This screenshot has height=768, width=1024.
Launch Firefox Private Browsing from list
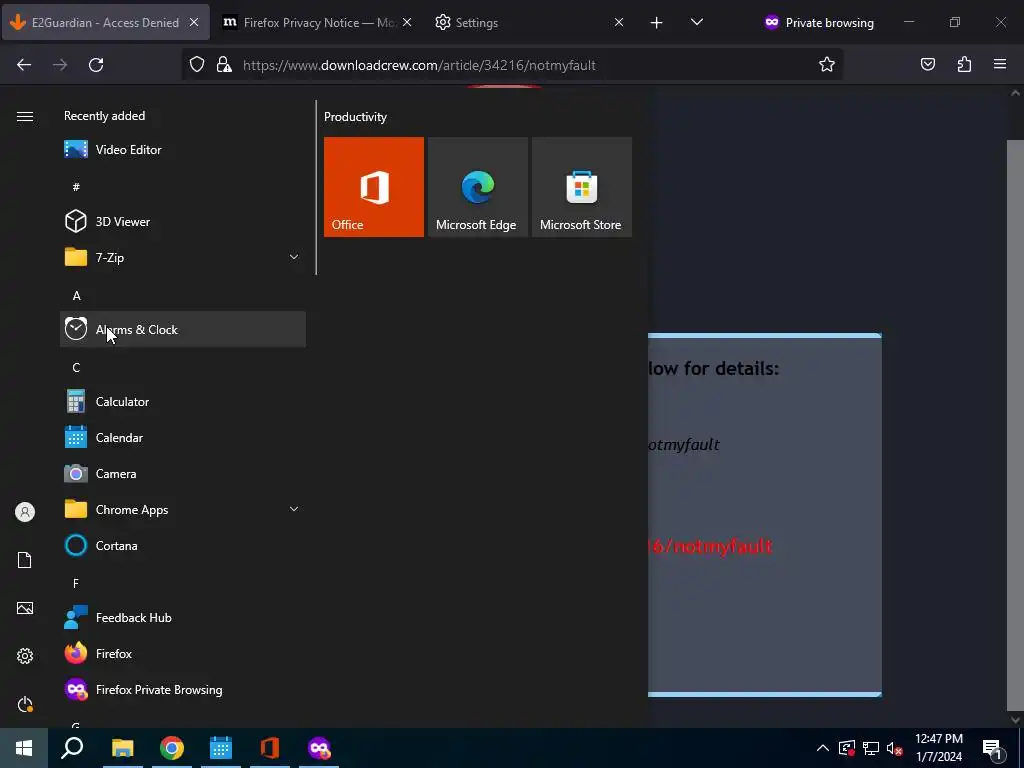pyautogui.click(x=183, y=690)
